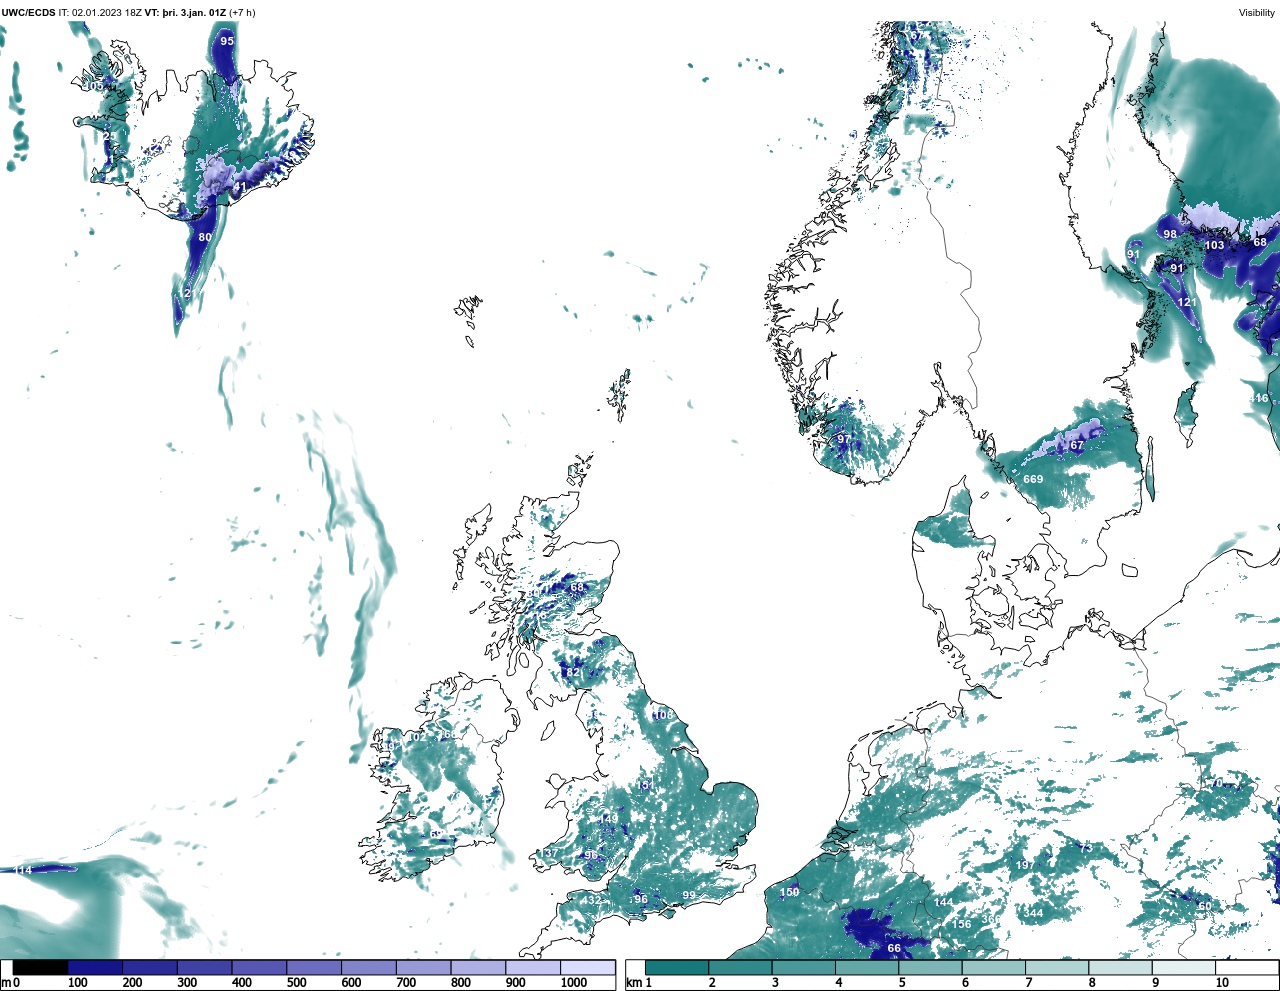Image resolution: width=1280 pixels, height=991 pixels.
Task: Click the "(+7 h)" forecast offset text
Action: pos(242,13)
